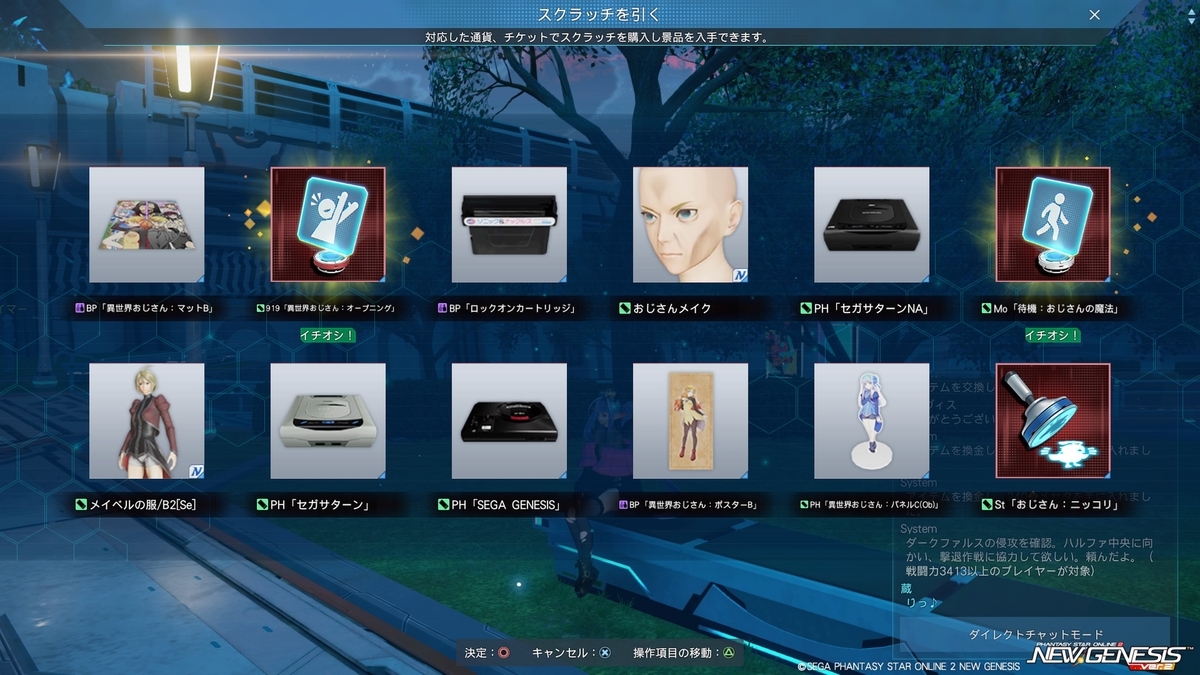This screenshot has width=1200, height=675.
Task: Close the スクラッチを引く window
Action: 1095,15
